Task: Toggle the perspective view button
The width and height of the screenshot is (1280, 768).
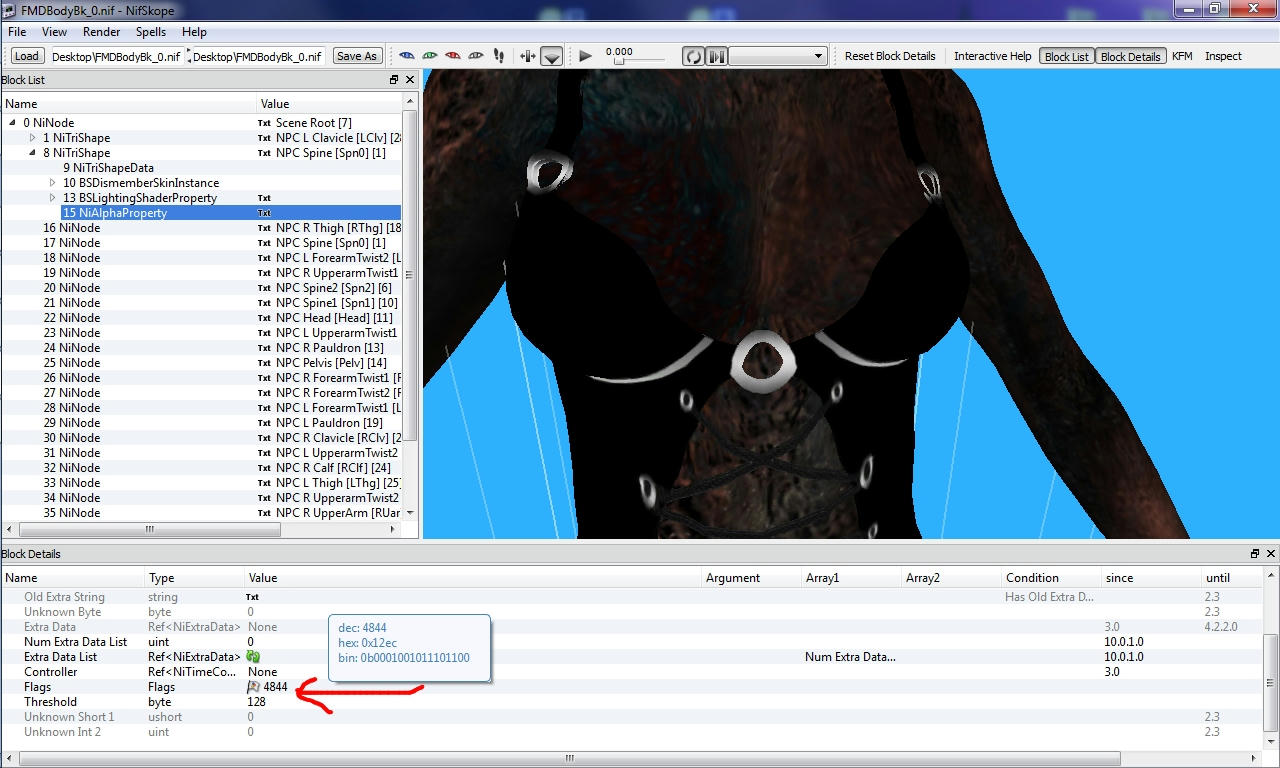Action: point(552,56)
